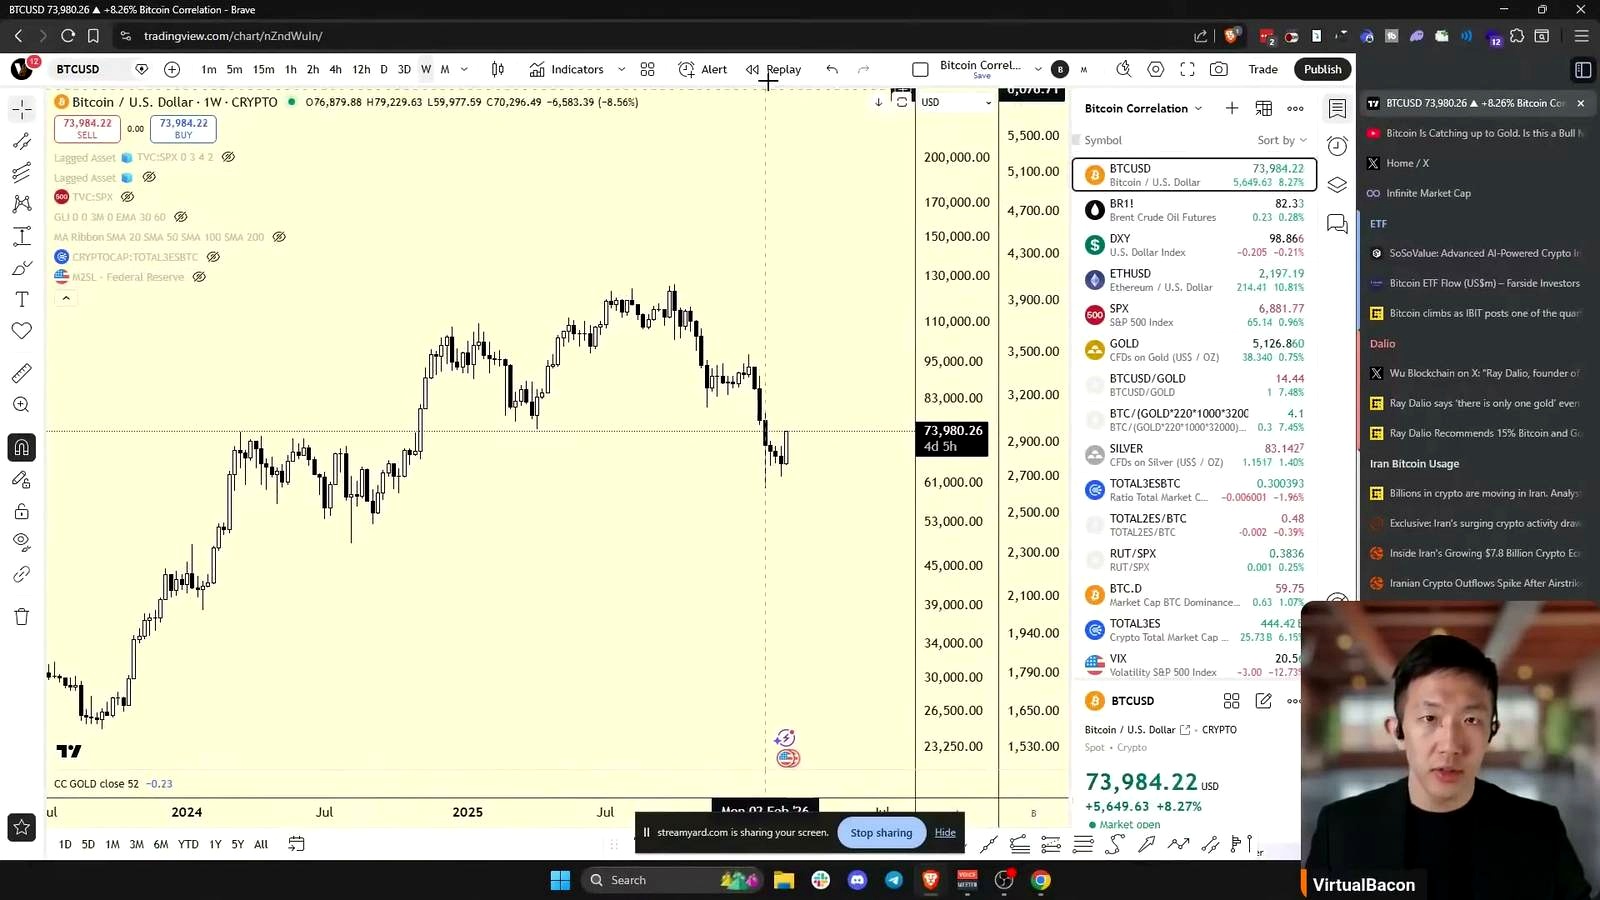
Task: Show the TVC:SPX overlay via eye icon
Action: click(127, 197)
